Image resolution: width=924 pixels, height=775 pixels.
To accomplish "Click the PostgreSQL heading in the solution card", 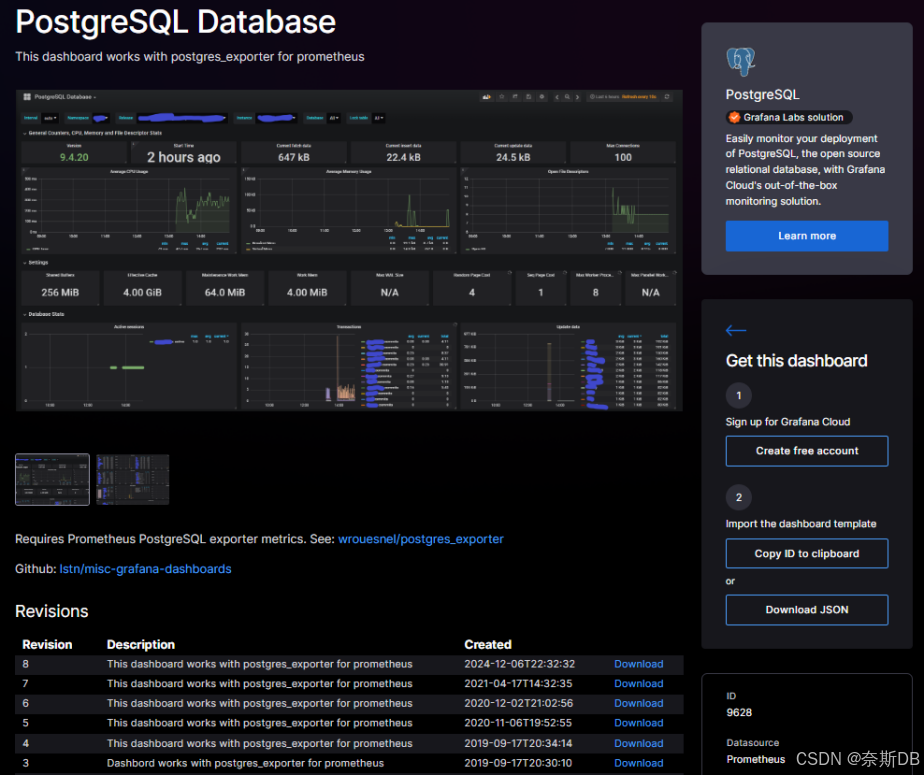I will tap(763, 94).
